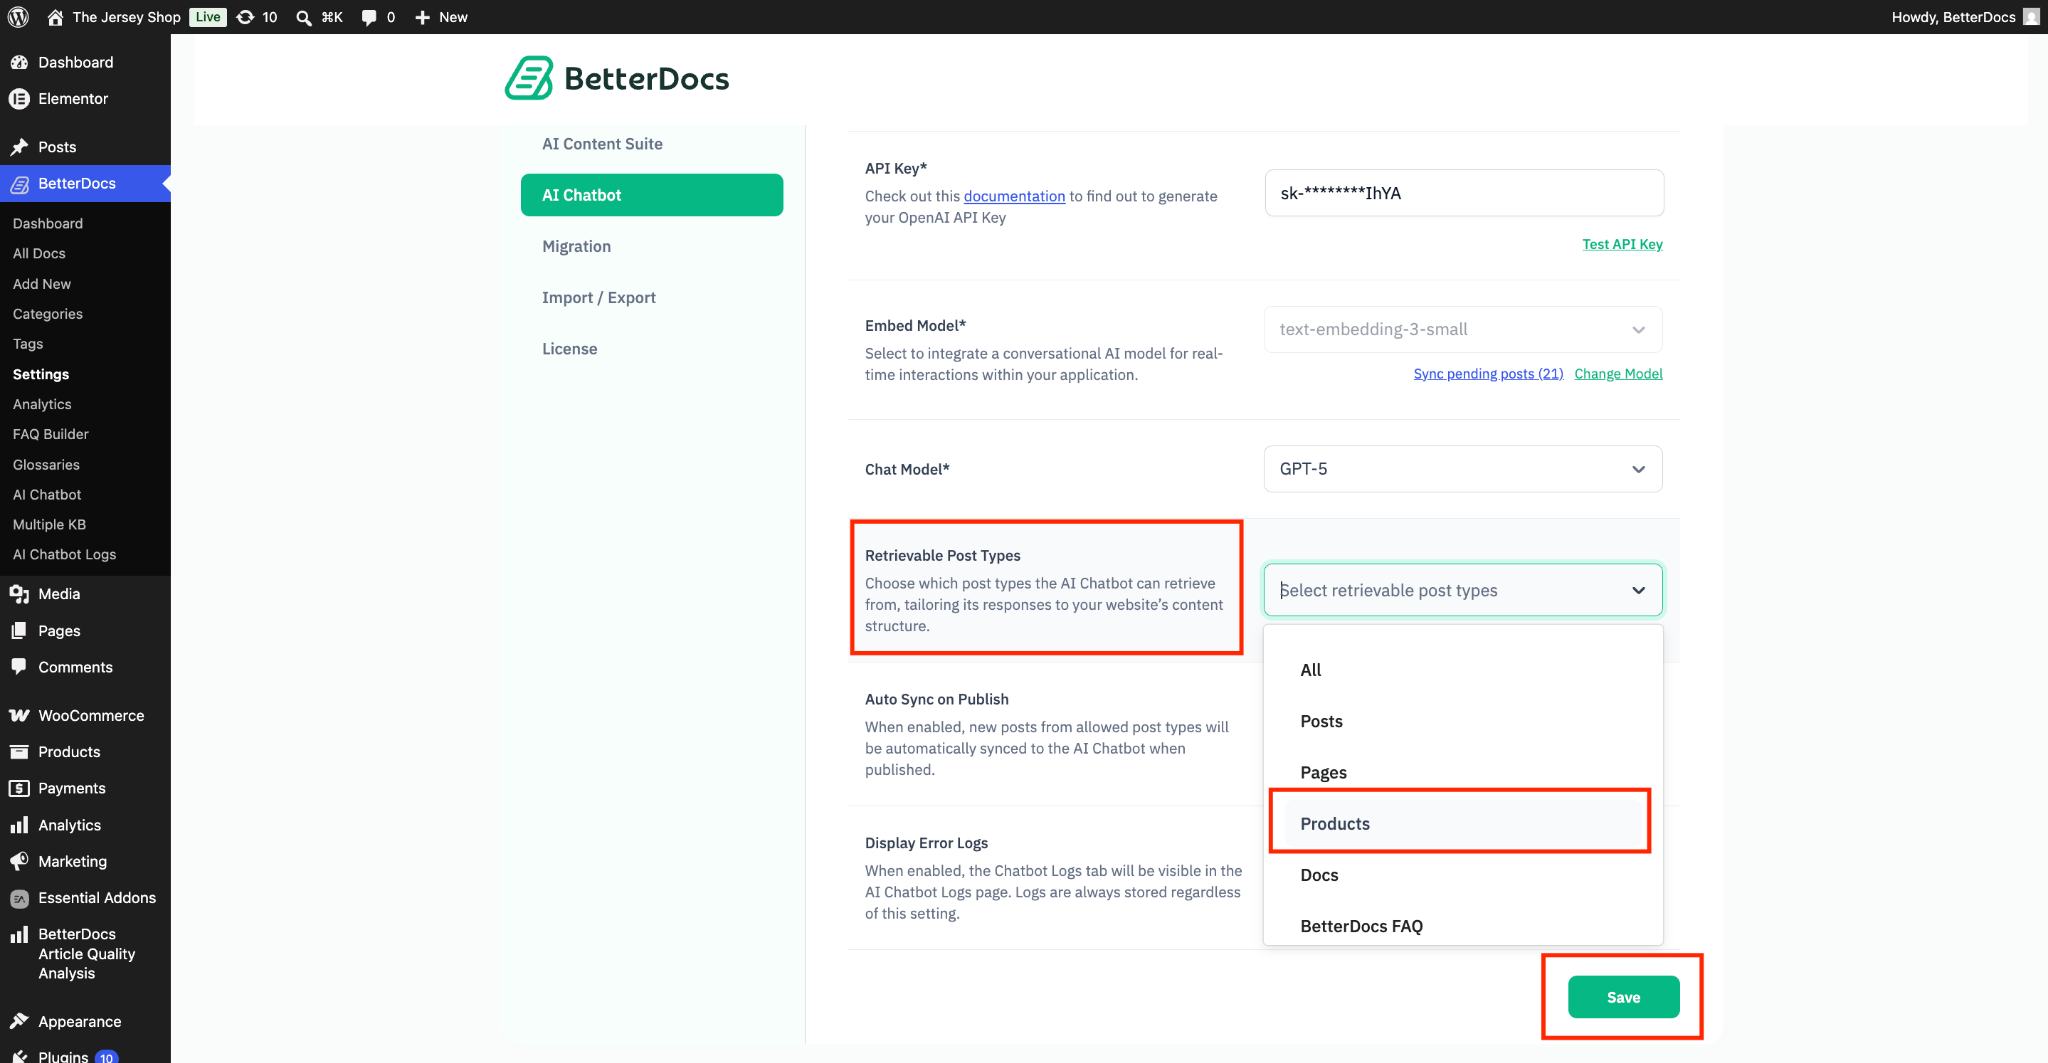Open AI Chatbot in BetterDocs submenu
The width and height of the screenshot is (2048, 1063).
[47, 495]
